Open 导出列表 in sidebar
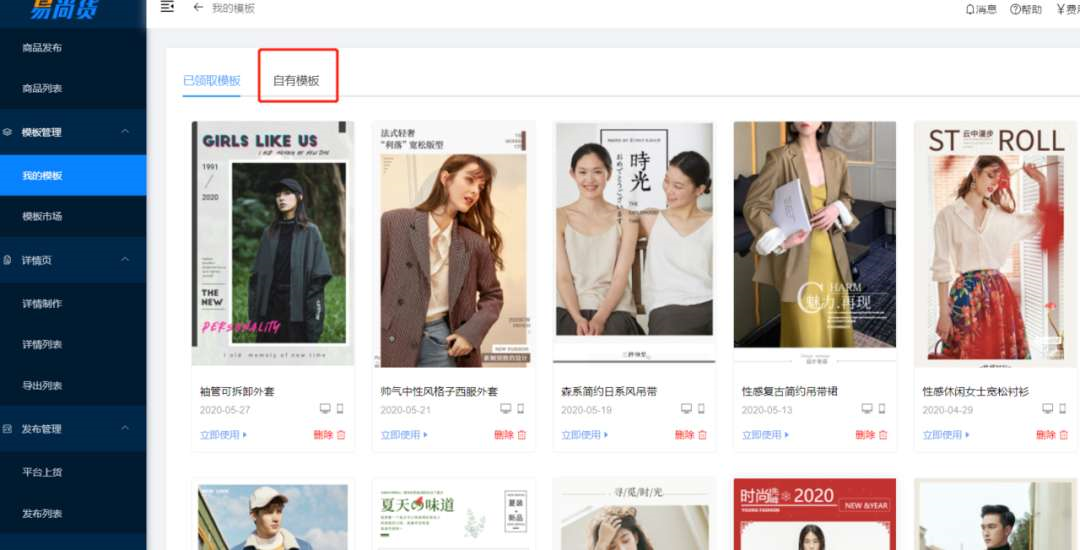 coord(42,385)
